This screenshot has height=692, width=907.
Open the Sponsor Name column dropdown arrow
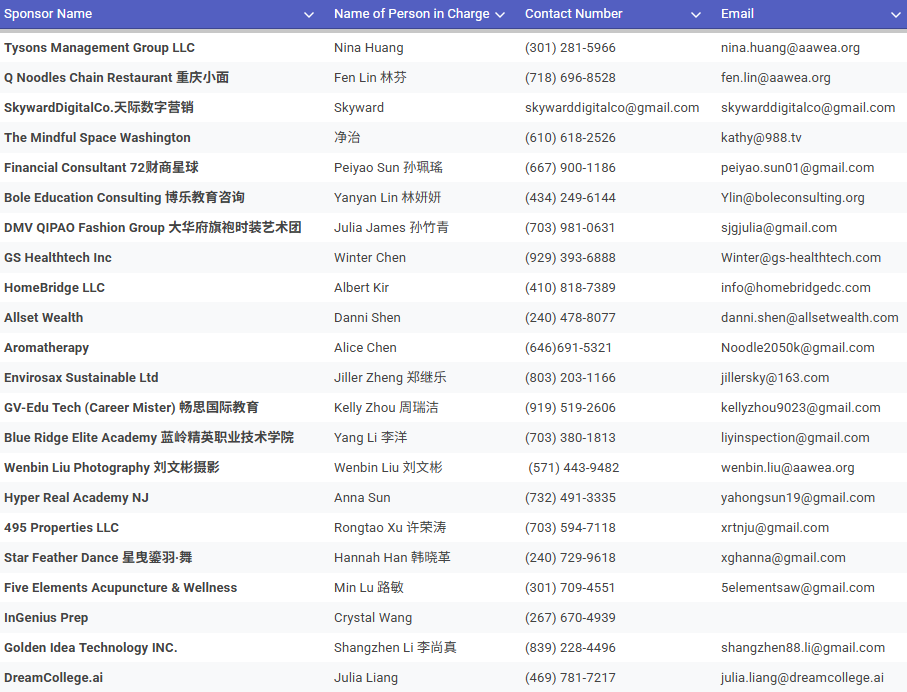309,15
